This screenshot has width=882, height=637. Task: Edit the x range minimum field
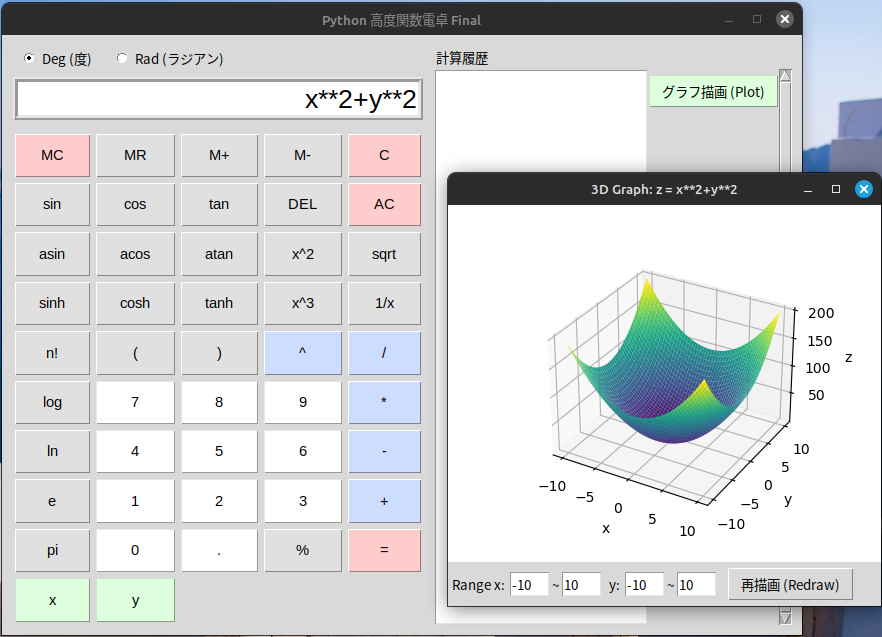528,585
